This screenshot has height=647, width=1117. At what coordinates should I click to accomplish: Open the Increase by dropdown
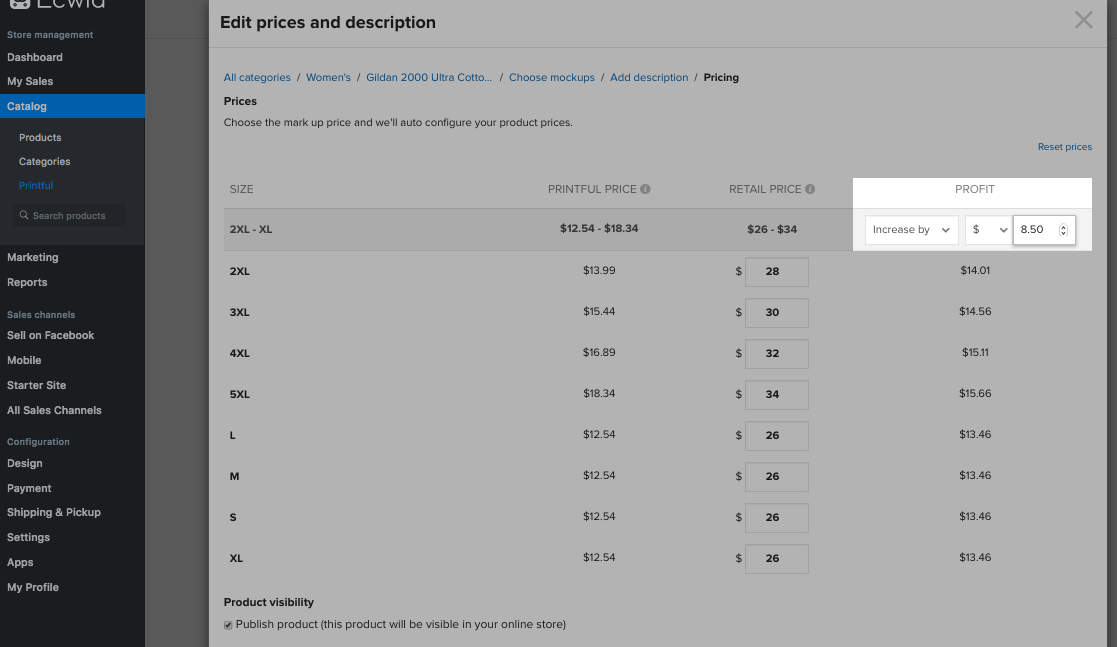tap(911, 229)
